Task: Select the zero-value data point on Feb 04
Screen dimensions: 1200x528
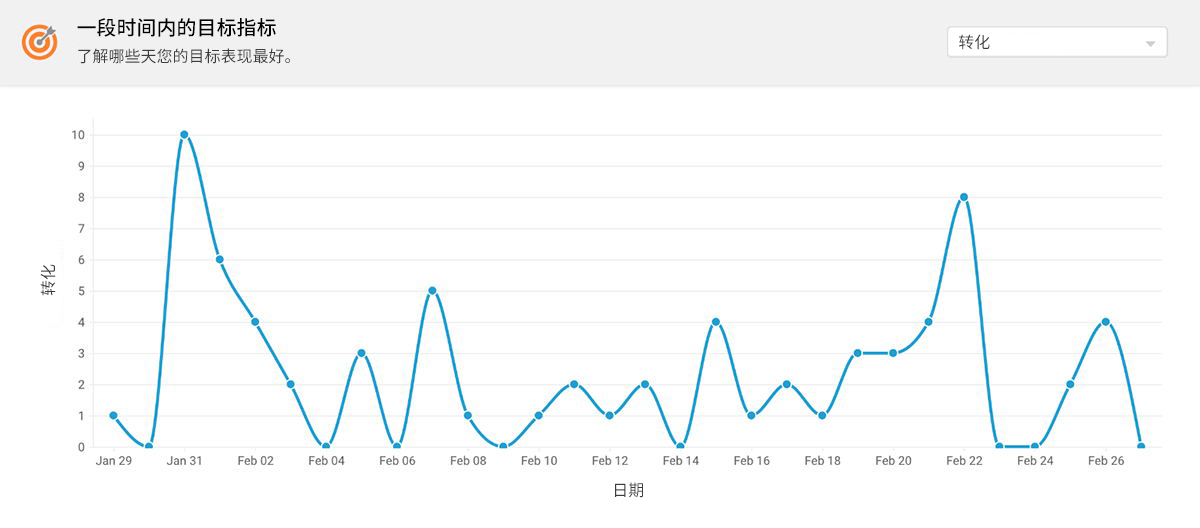Action: pos(326,447)
